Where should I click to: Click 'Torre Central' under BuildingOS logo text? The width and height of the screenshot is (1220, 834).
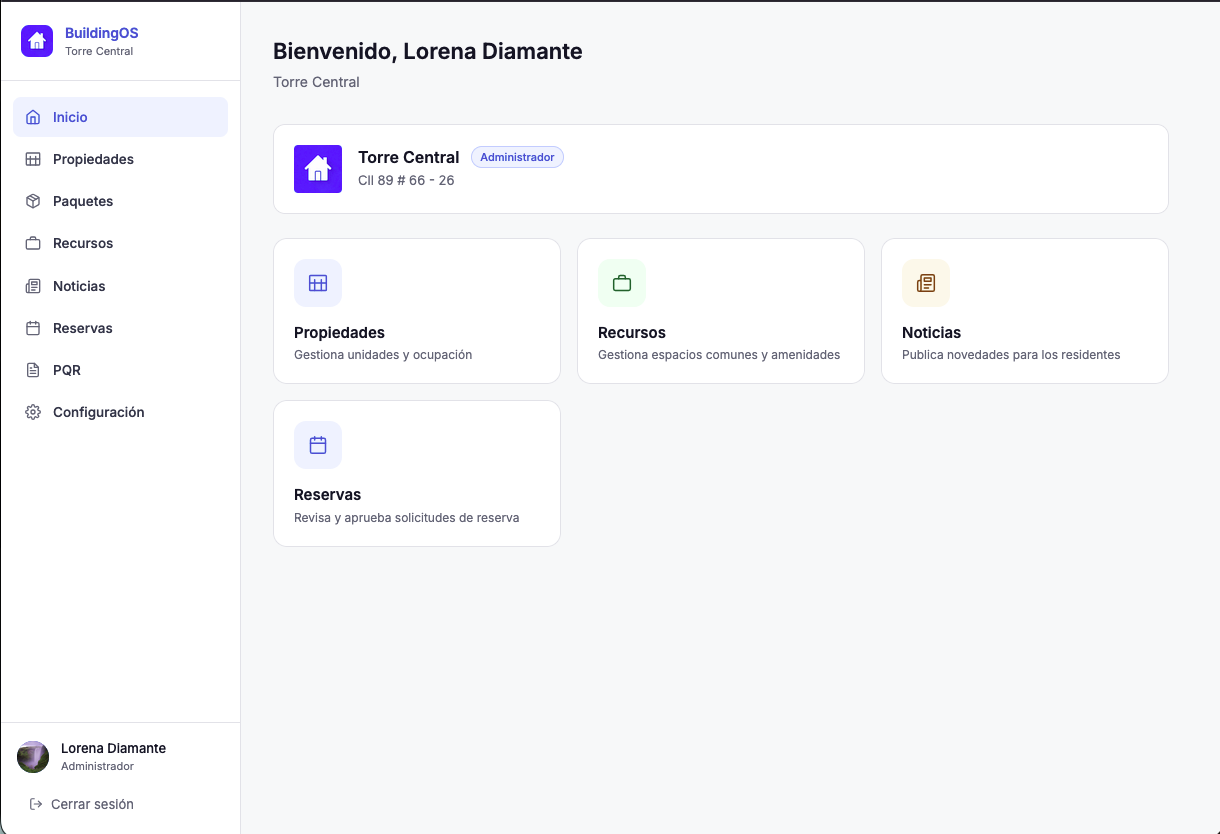click(99, 51)
